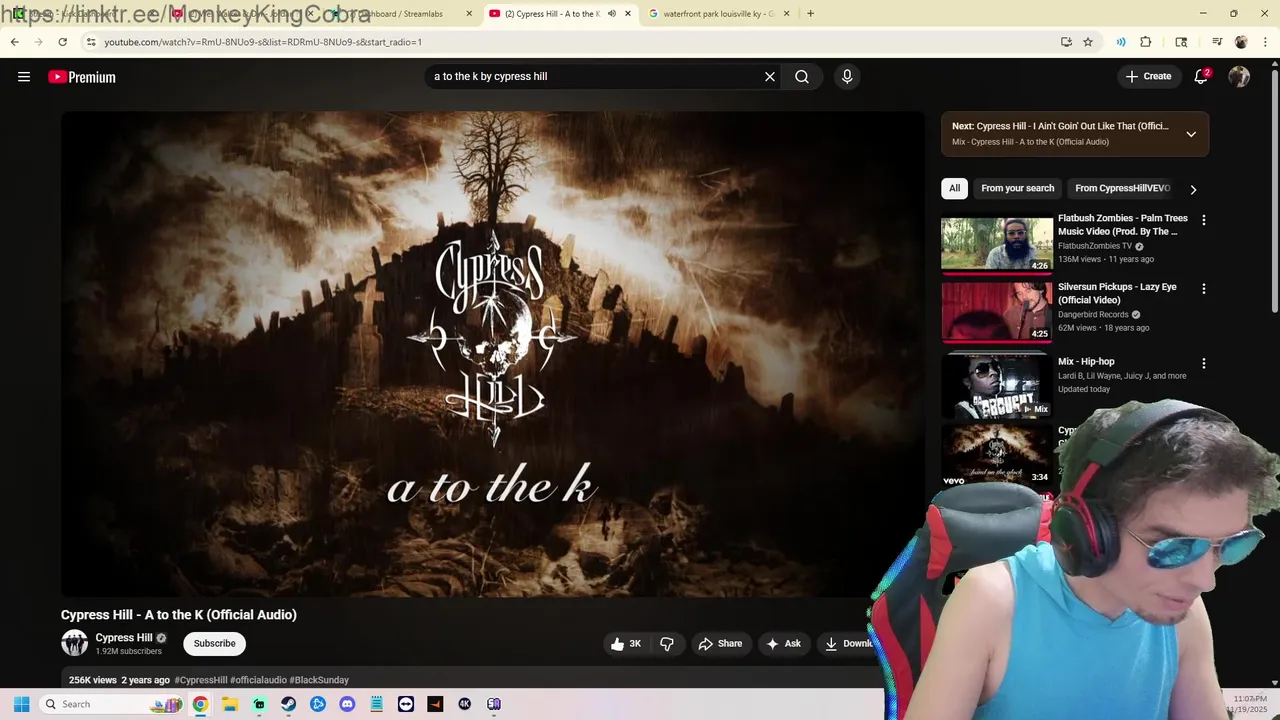
Task: Open Mix Hip-hop playlist thumbnail
Action: (997, 386)
